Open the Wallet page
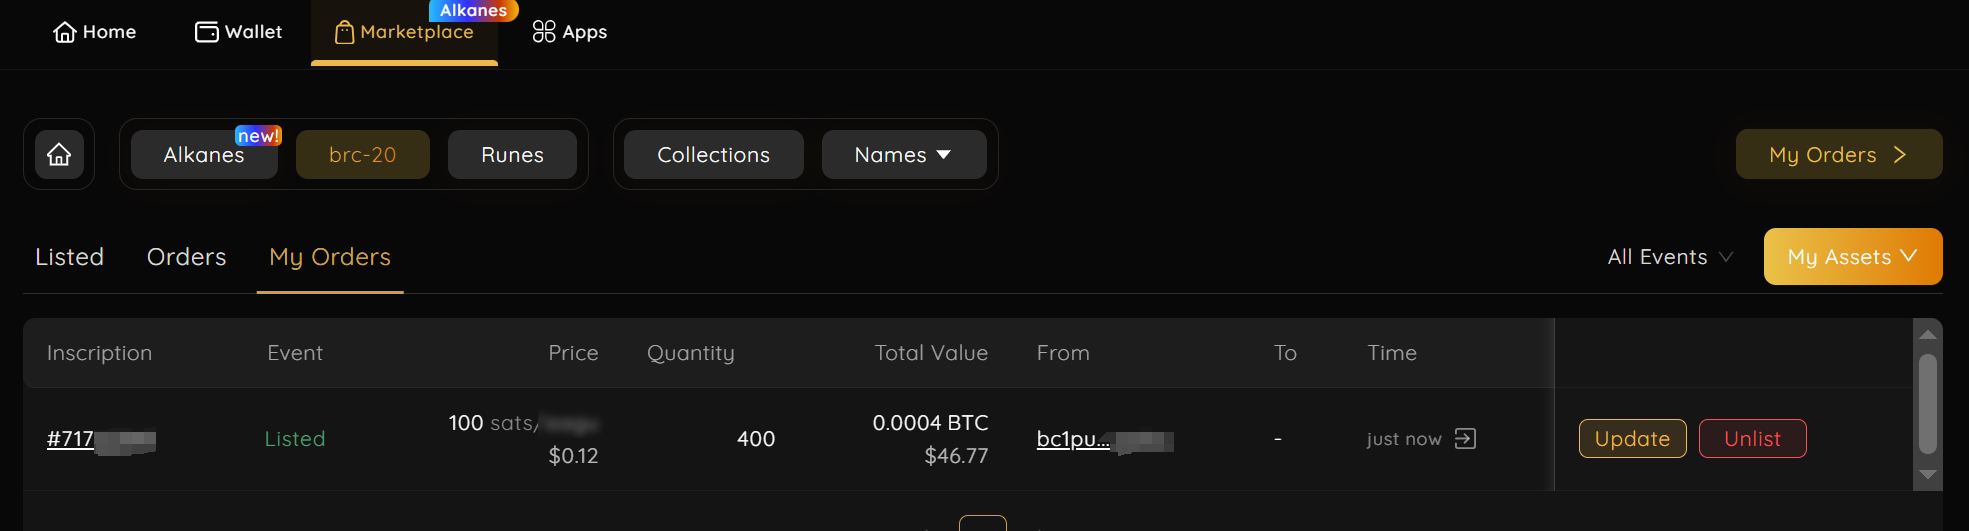This screenshot has height=531, width=1969. [238, 32]
